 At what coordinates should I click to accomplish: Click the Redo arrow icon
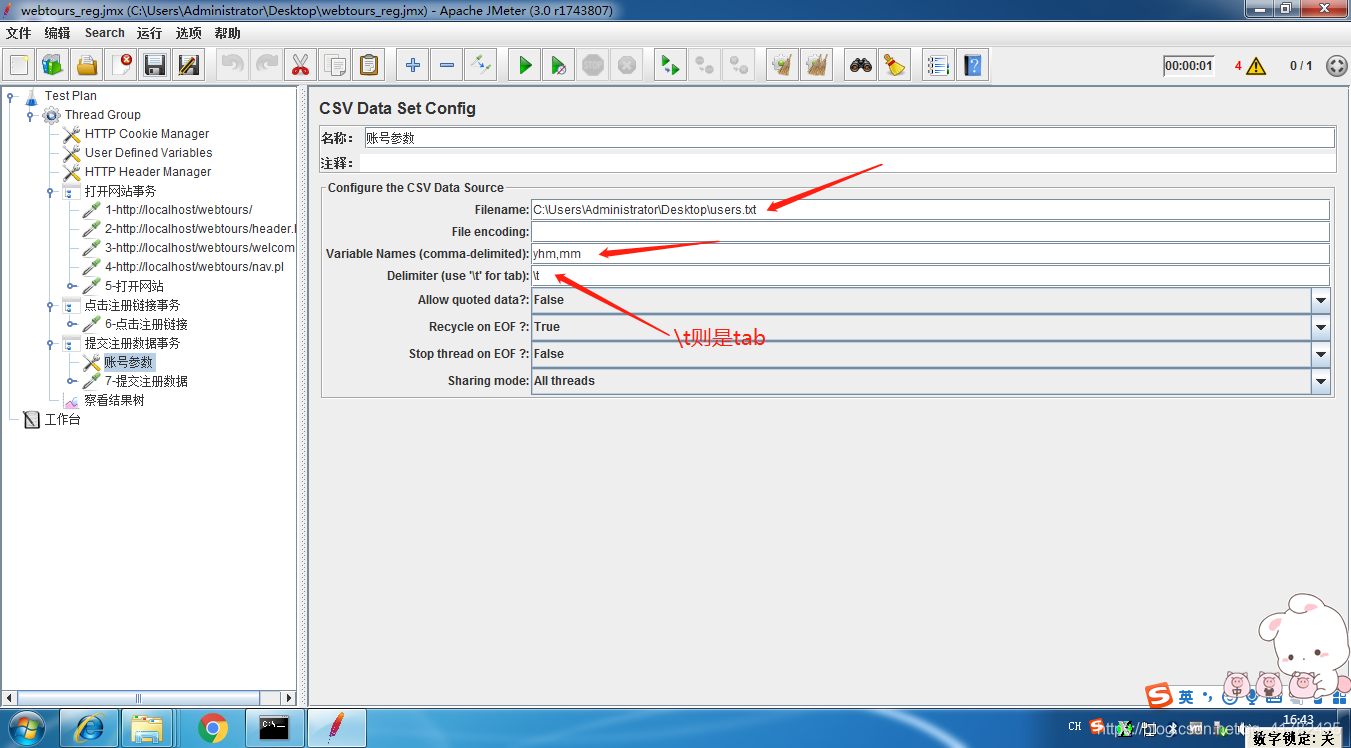pos(267,66)
